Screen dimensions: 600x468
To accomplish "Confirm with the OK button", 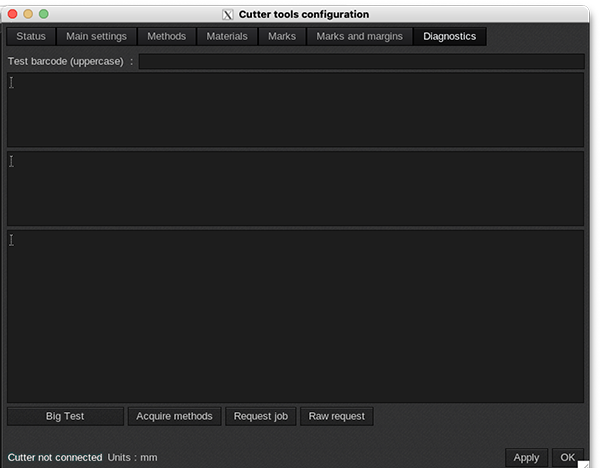I will pyautogui.click(x=567, y=457).
